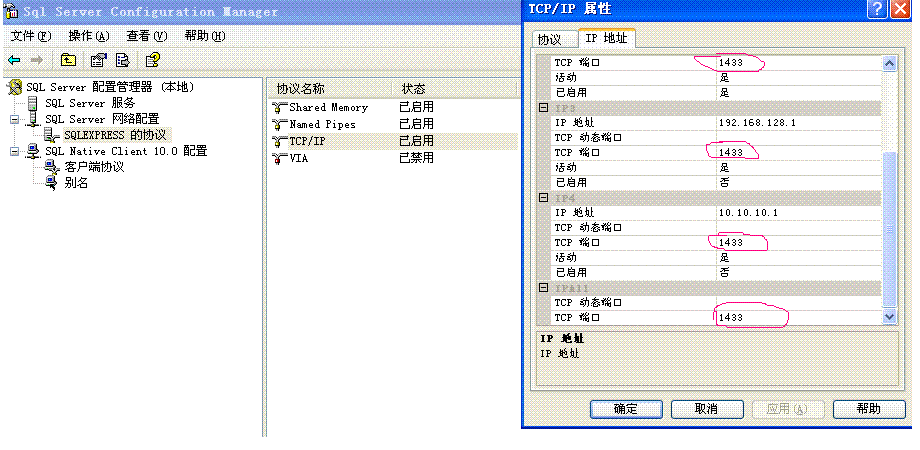Click the 别名 node icon
Image resolution: width=920 pixels, height=450 pixels.
52,183
